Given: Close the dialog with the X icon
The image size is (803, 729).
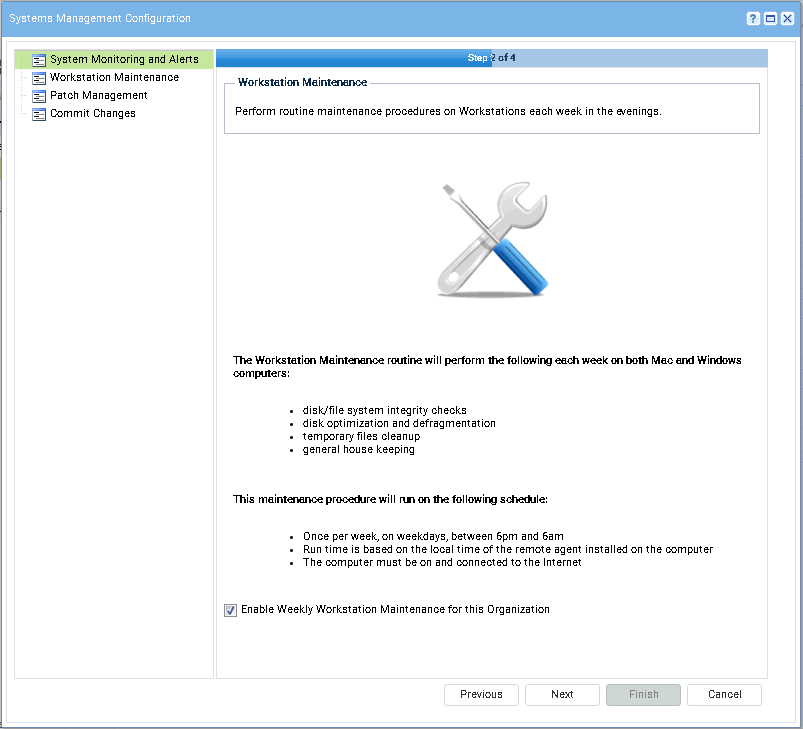Looking at the screenshot, I should tap(788, 19).
